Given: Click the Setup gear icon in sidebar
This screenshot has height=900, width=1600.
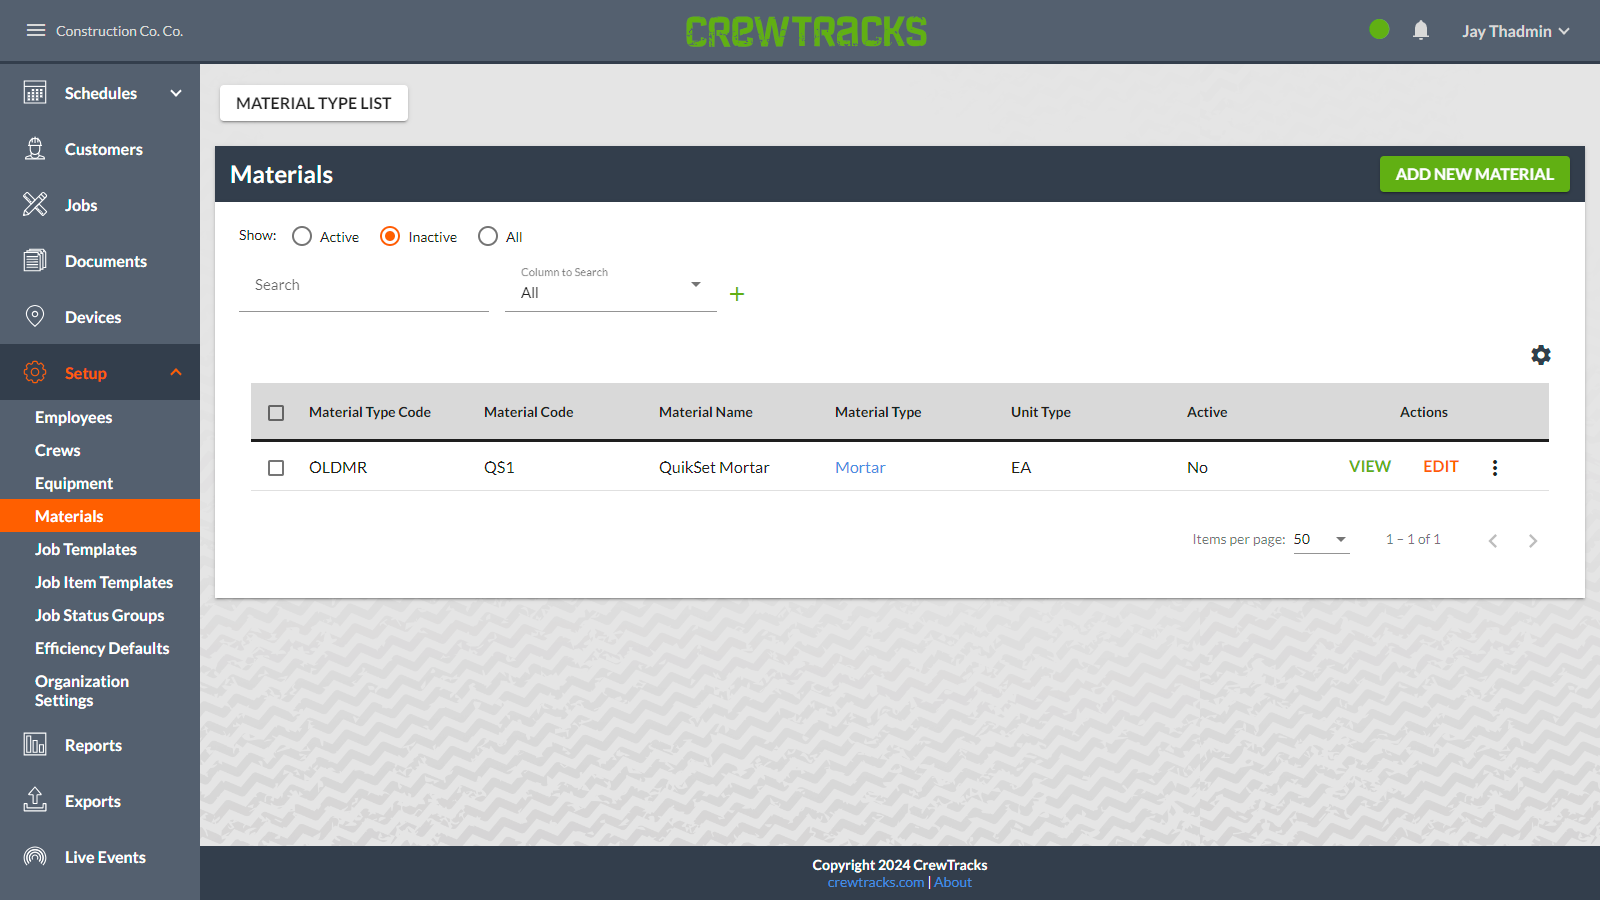Looking at the screenshot, I should coord(35,373).
